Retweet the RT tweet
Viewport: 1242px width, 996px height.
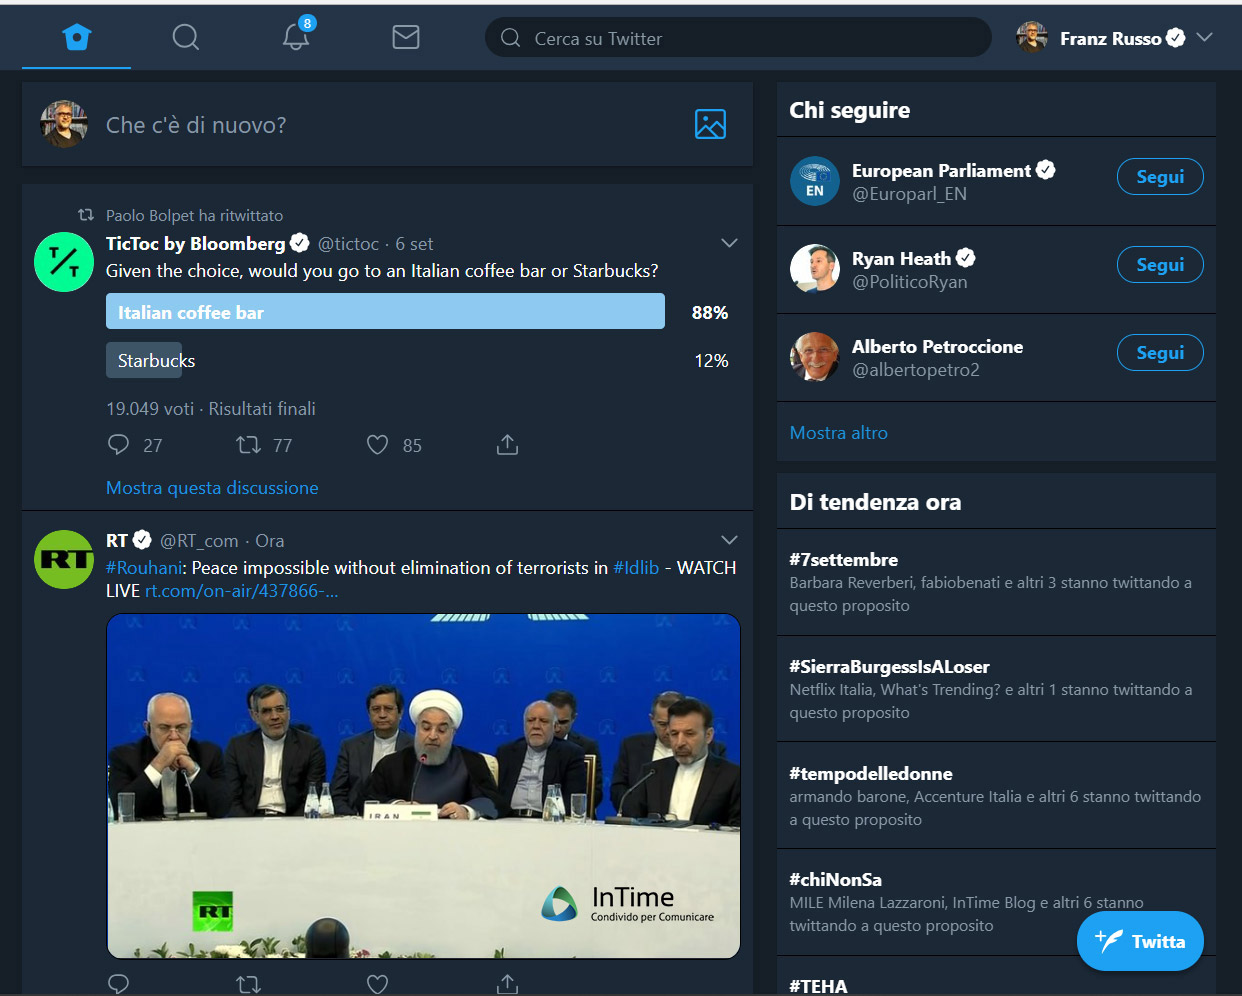(248, 984)
